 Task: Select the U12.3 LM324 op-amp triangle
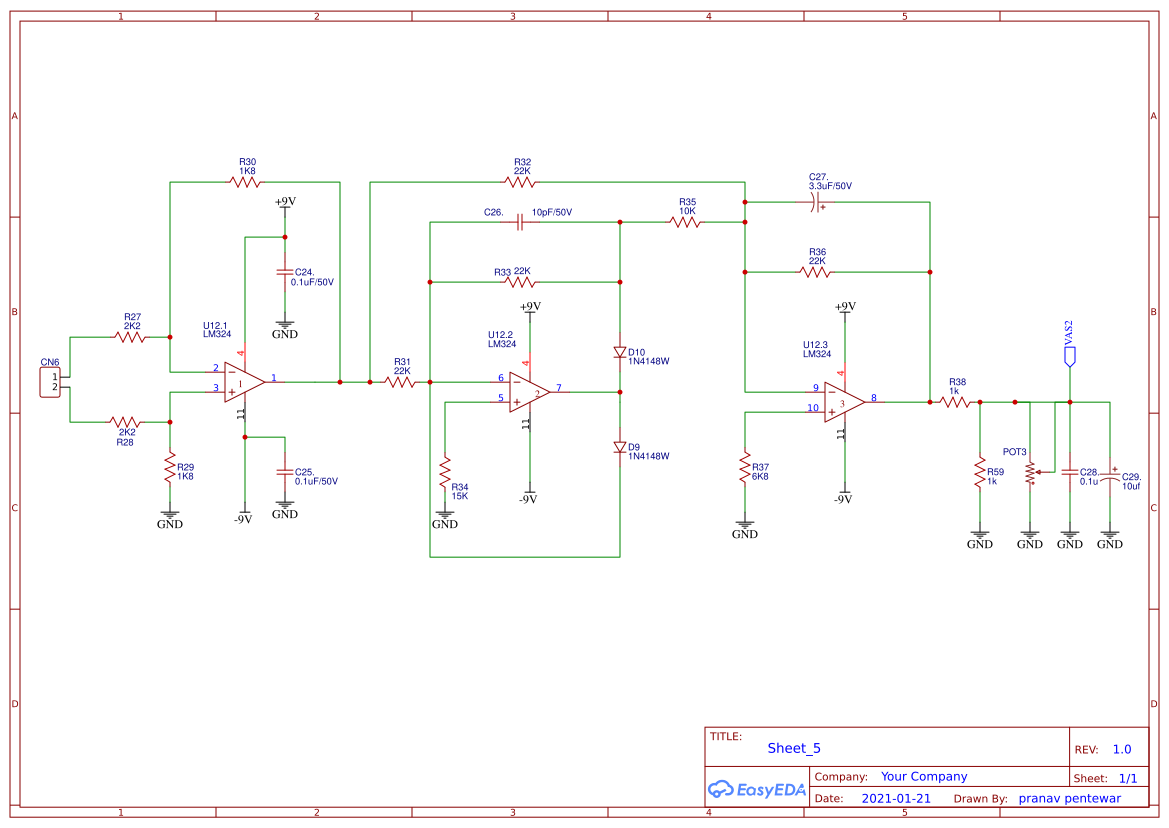844,402
